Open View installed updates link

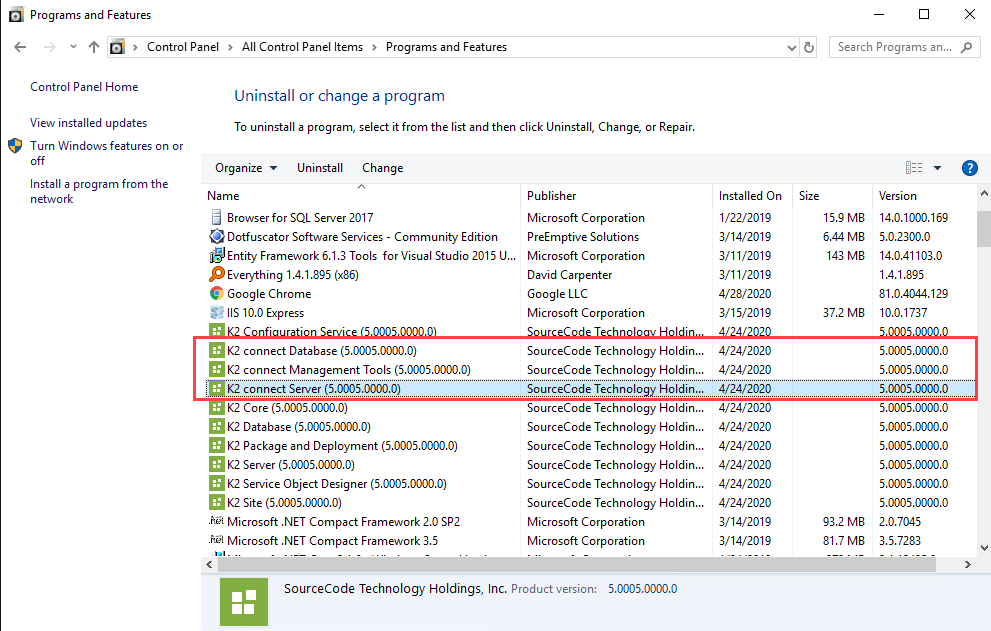[88, 123]
